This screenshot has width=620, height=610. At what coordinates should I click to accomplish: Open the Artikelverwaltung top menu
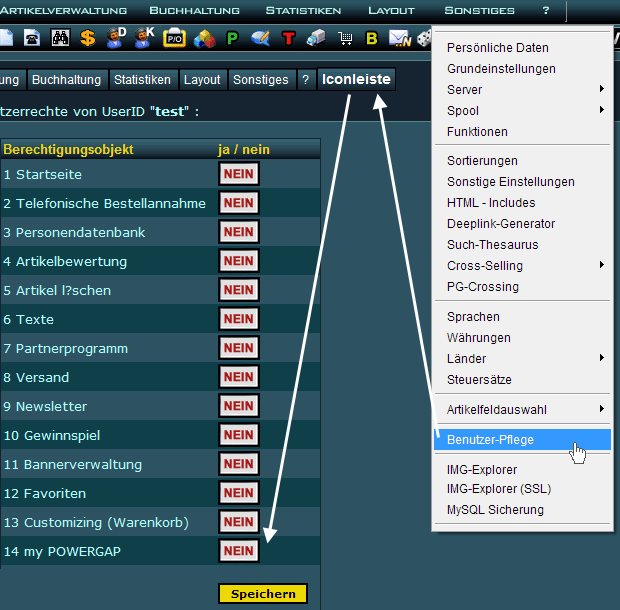click(x=63, y=11)
